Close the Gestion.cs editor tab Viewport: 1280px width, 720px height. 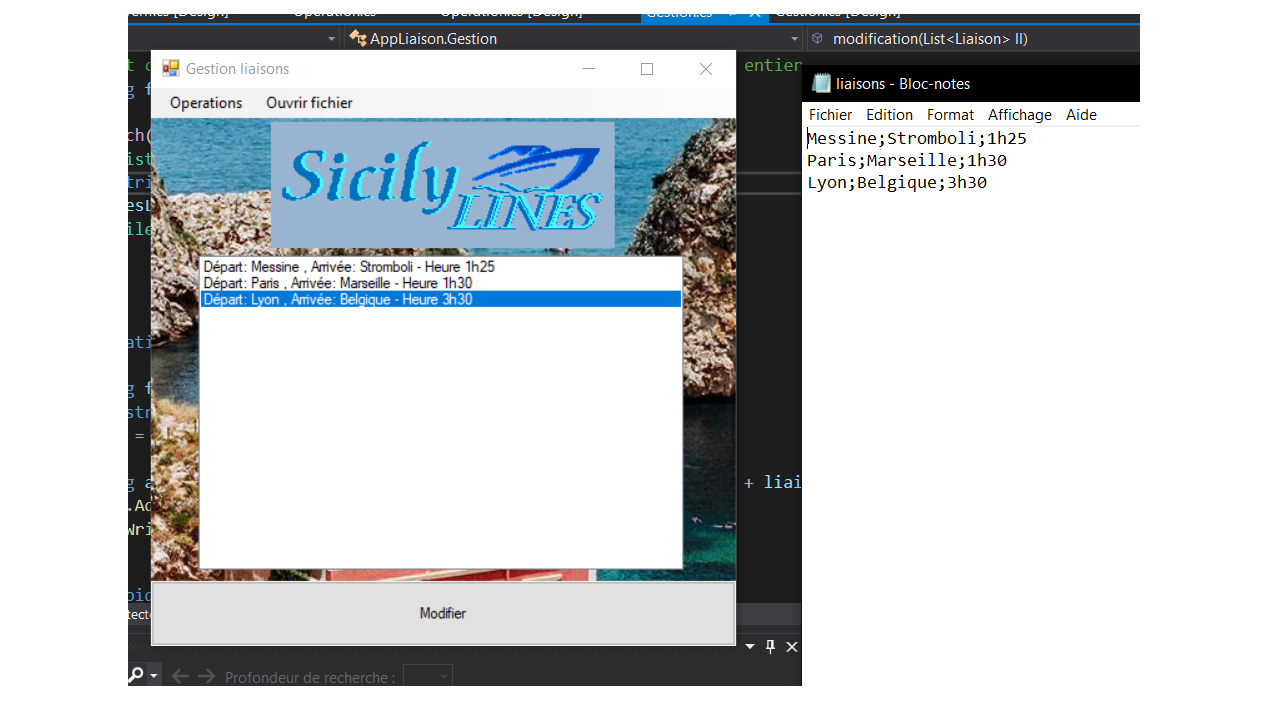(x=754, y=14)
